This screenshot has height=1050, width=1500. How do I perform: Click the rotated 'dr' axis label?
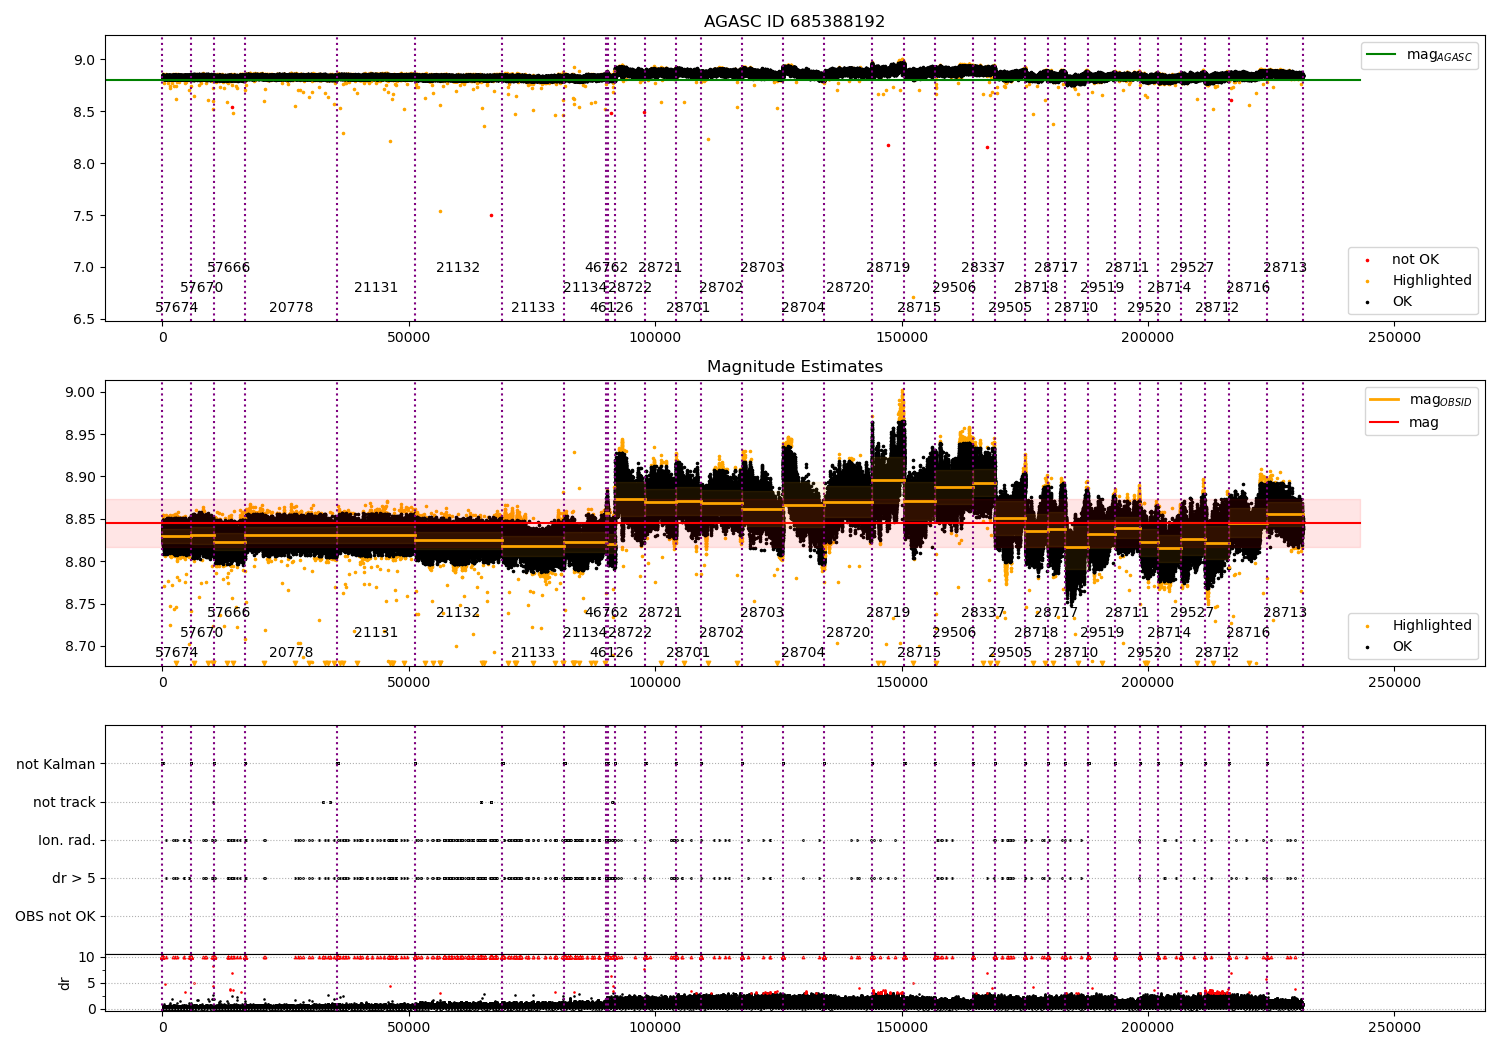65,983
